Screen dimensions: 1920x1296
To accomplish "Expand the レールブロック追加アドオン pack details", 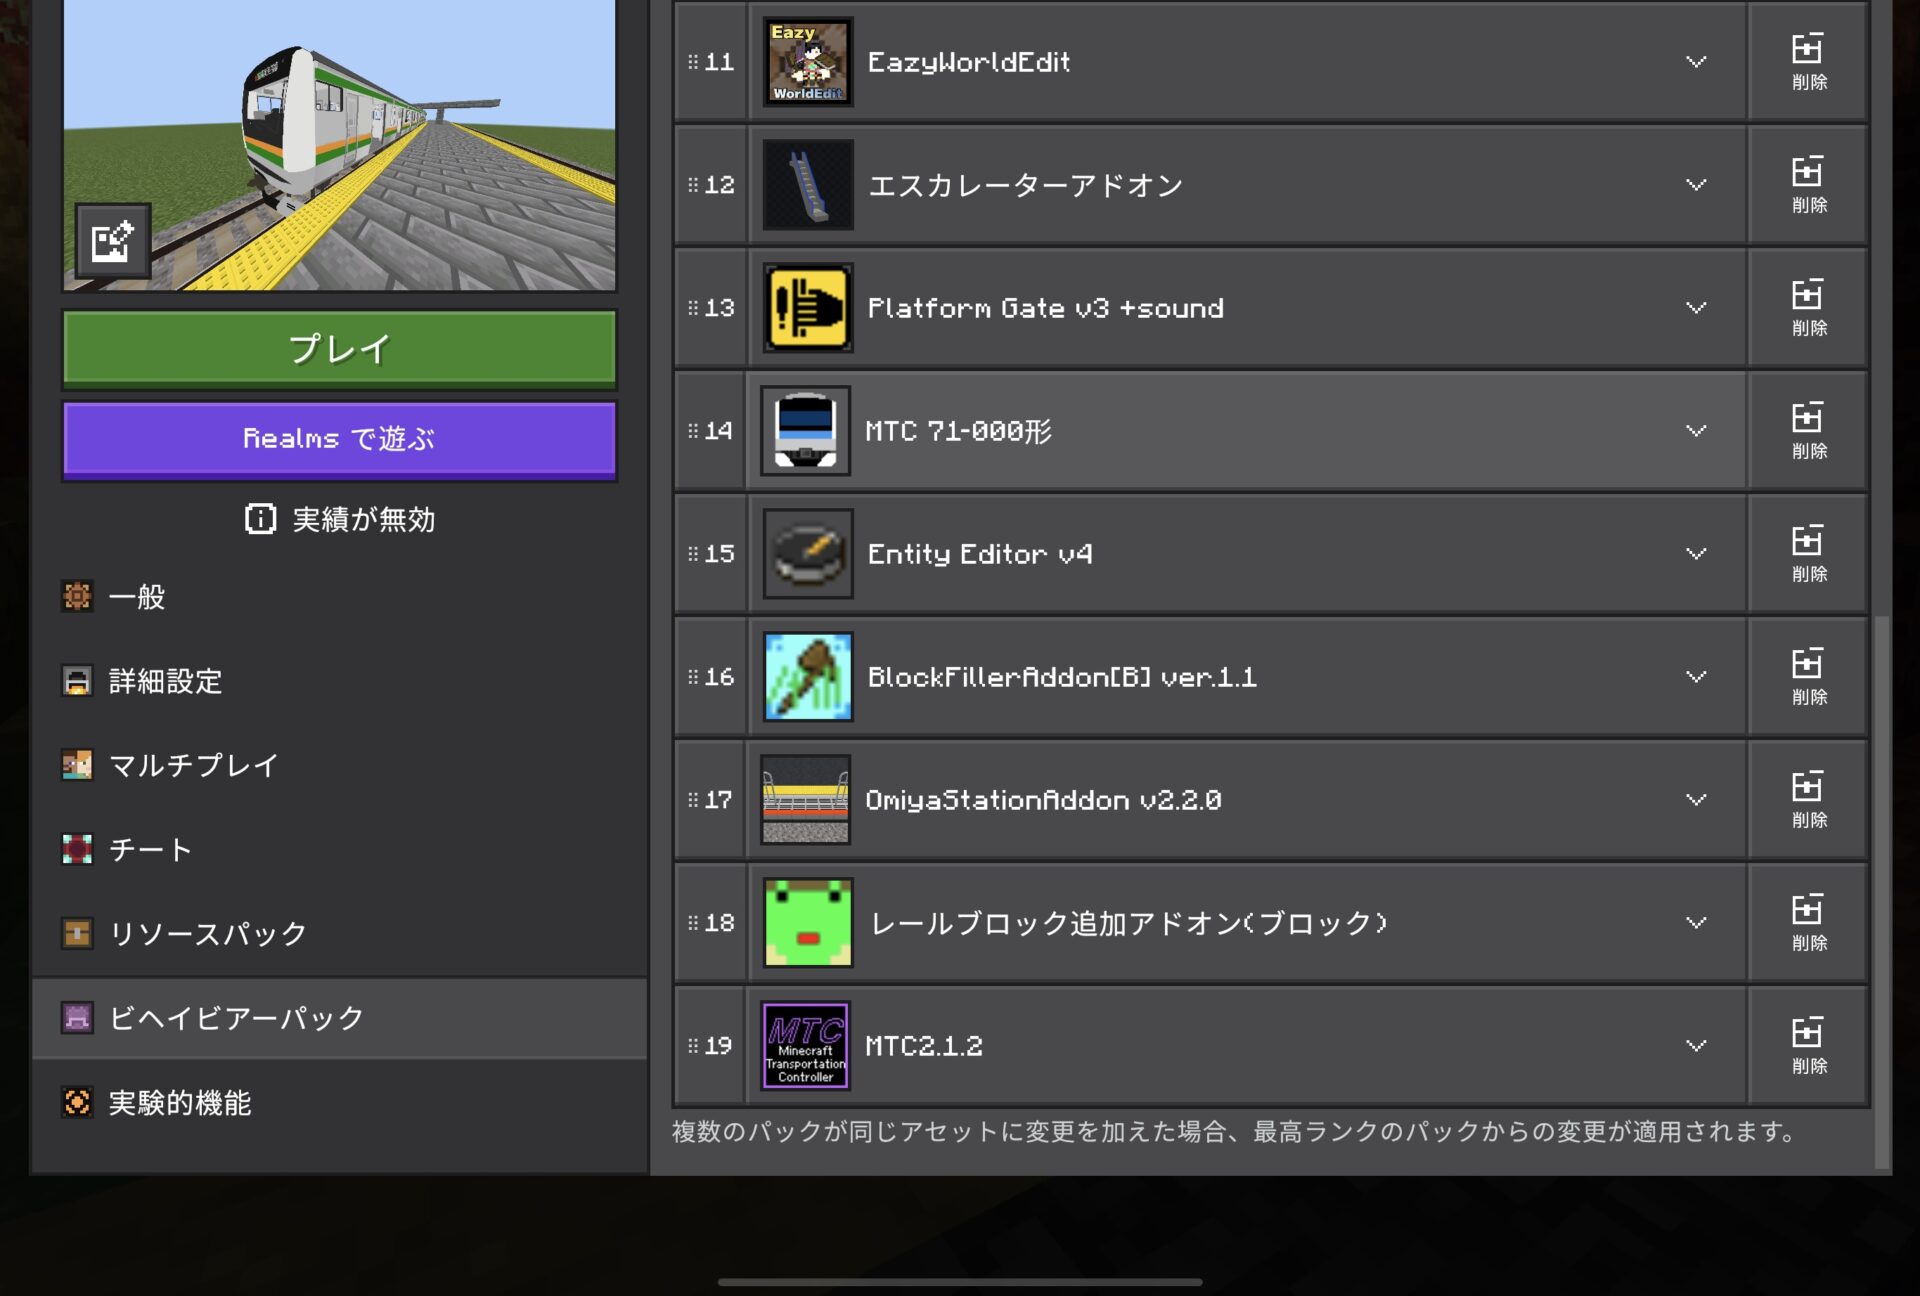I will [1696, 923].
